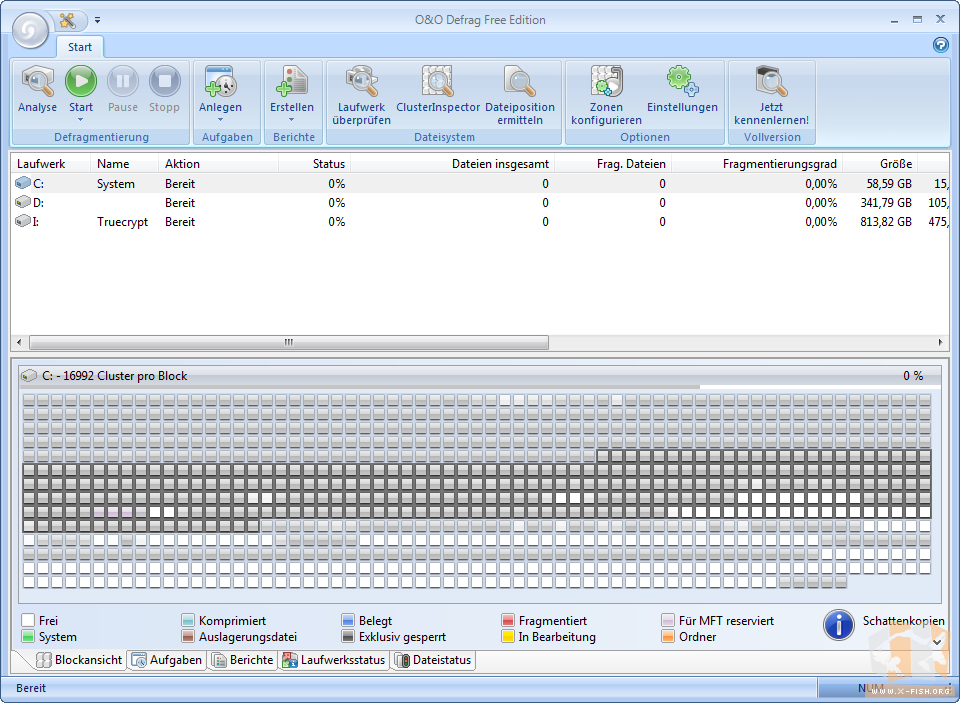This screenshot has height=703, width=960.
Task: Click the drive list scroll right arrow
Action: tap(940, 342)
